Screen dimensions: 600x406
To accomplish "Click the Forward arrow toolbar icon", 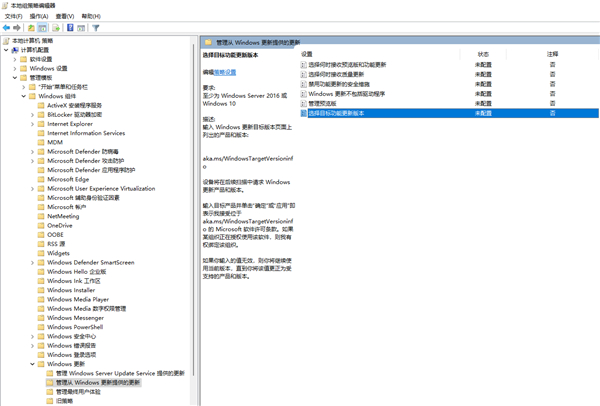I will (x=18, y=27).
